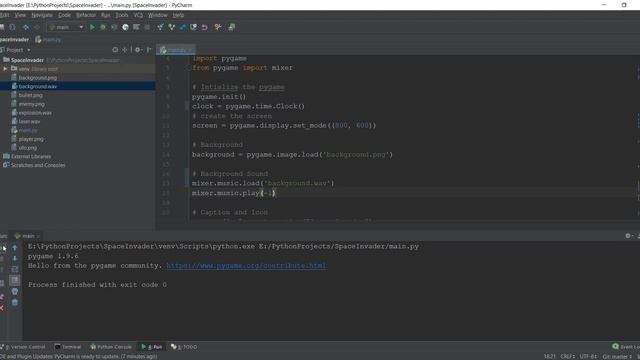Open the Tools menu
640x360 pixels.
tap(122, 15)
